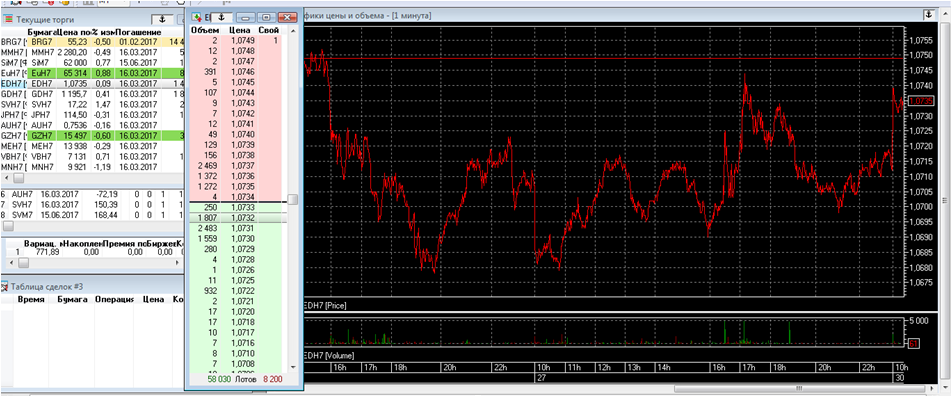The height and width of the screenshot is (397, 952).
Task: Click the order book window's title icon
Action: pyautogui.click(x=197, y=17)
